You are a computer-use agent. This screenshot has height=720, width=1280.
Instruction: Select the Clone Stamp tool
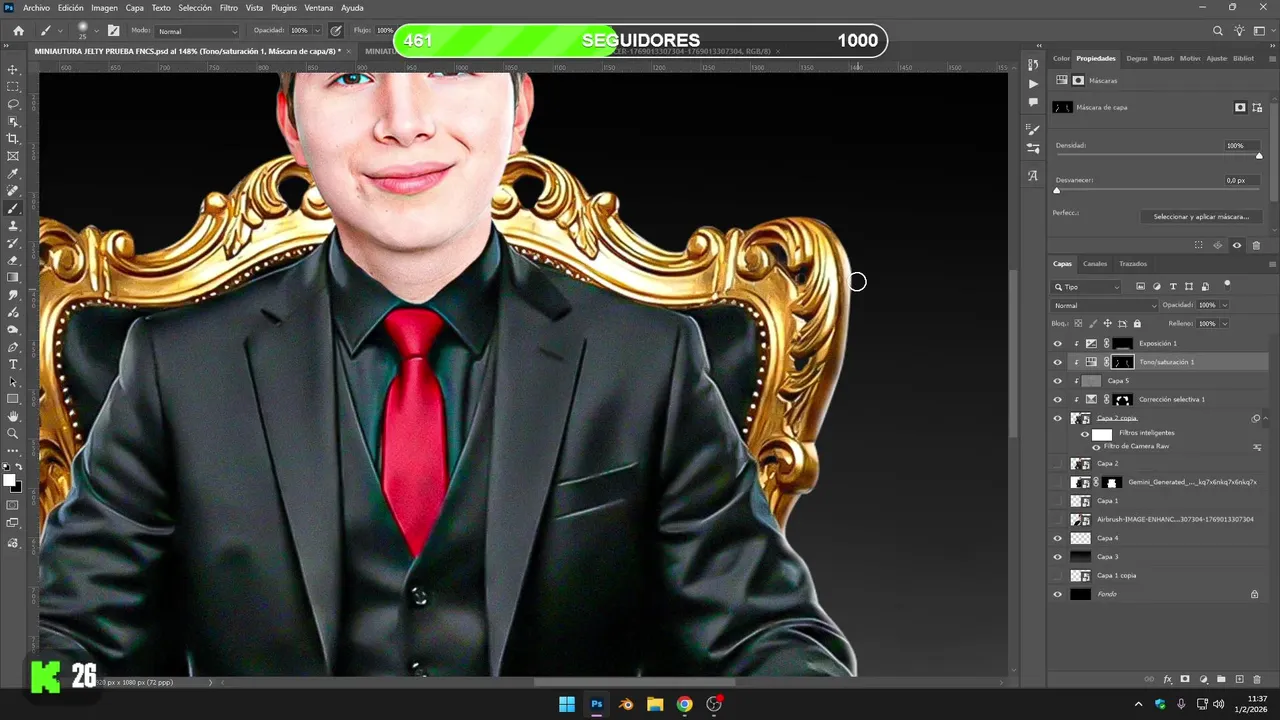(13, 226)
